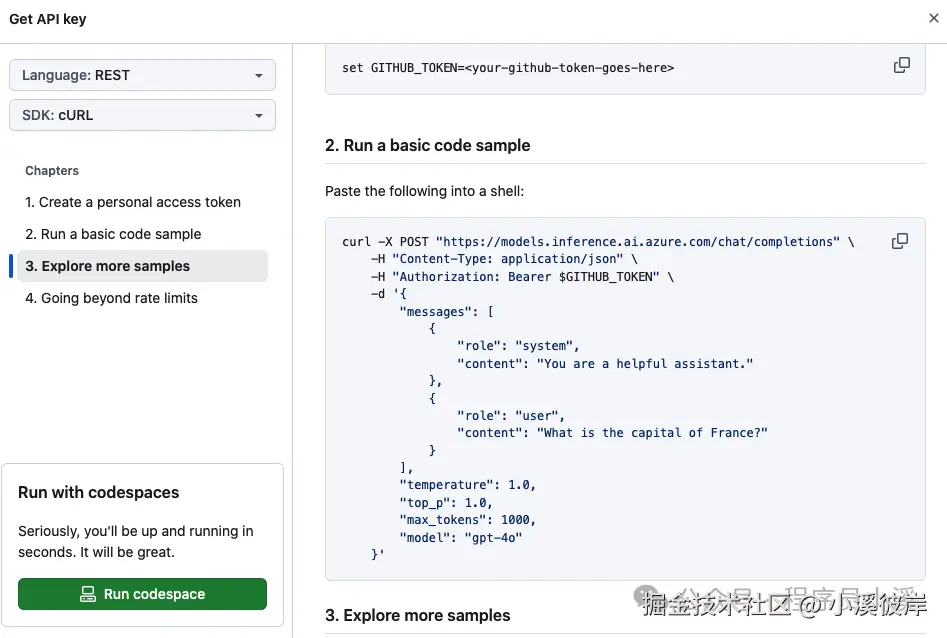Close the Get API key dialog

click(933, 18)
